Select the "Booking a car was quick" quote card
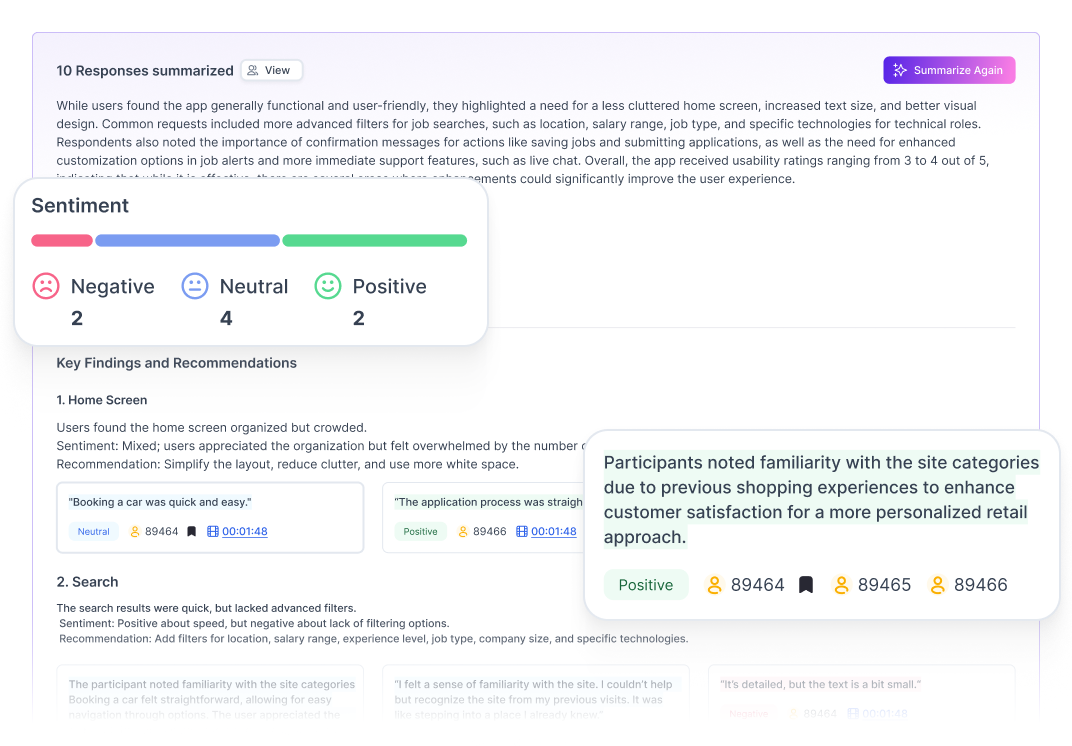Image resolution: width=1072 pixels, height=746 pixels. [210, 503]
